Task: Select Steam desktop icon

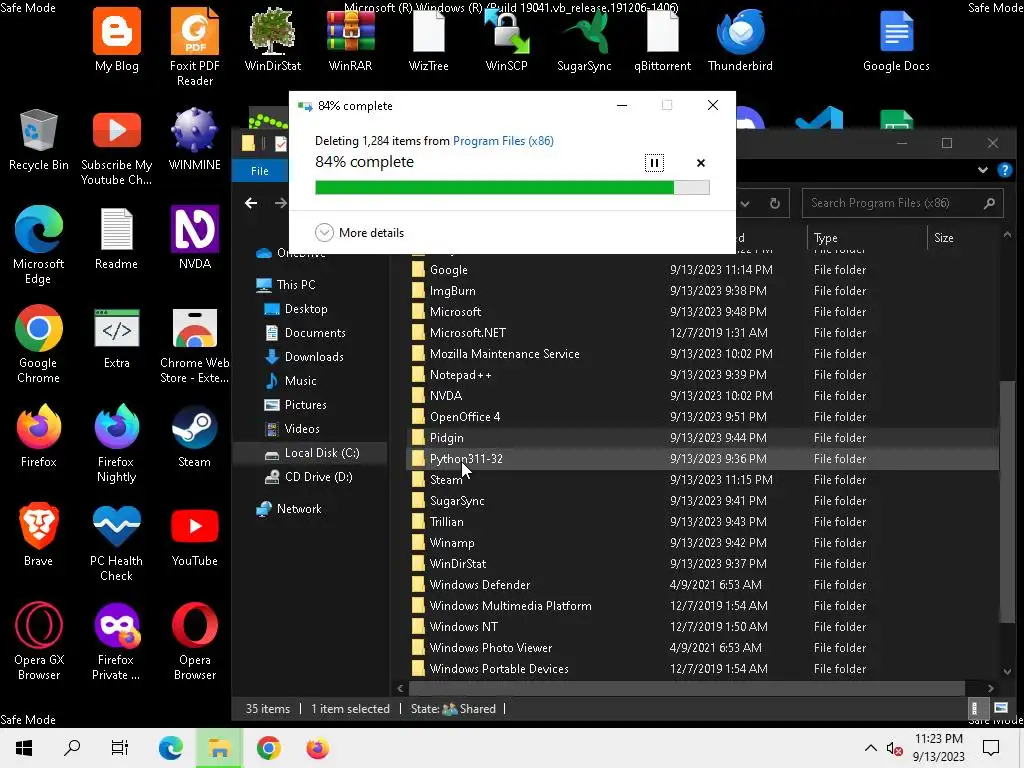Action: [x=195, y=436]
